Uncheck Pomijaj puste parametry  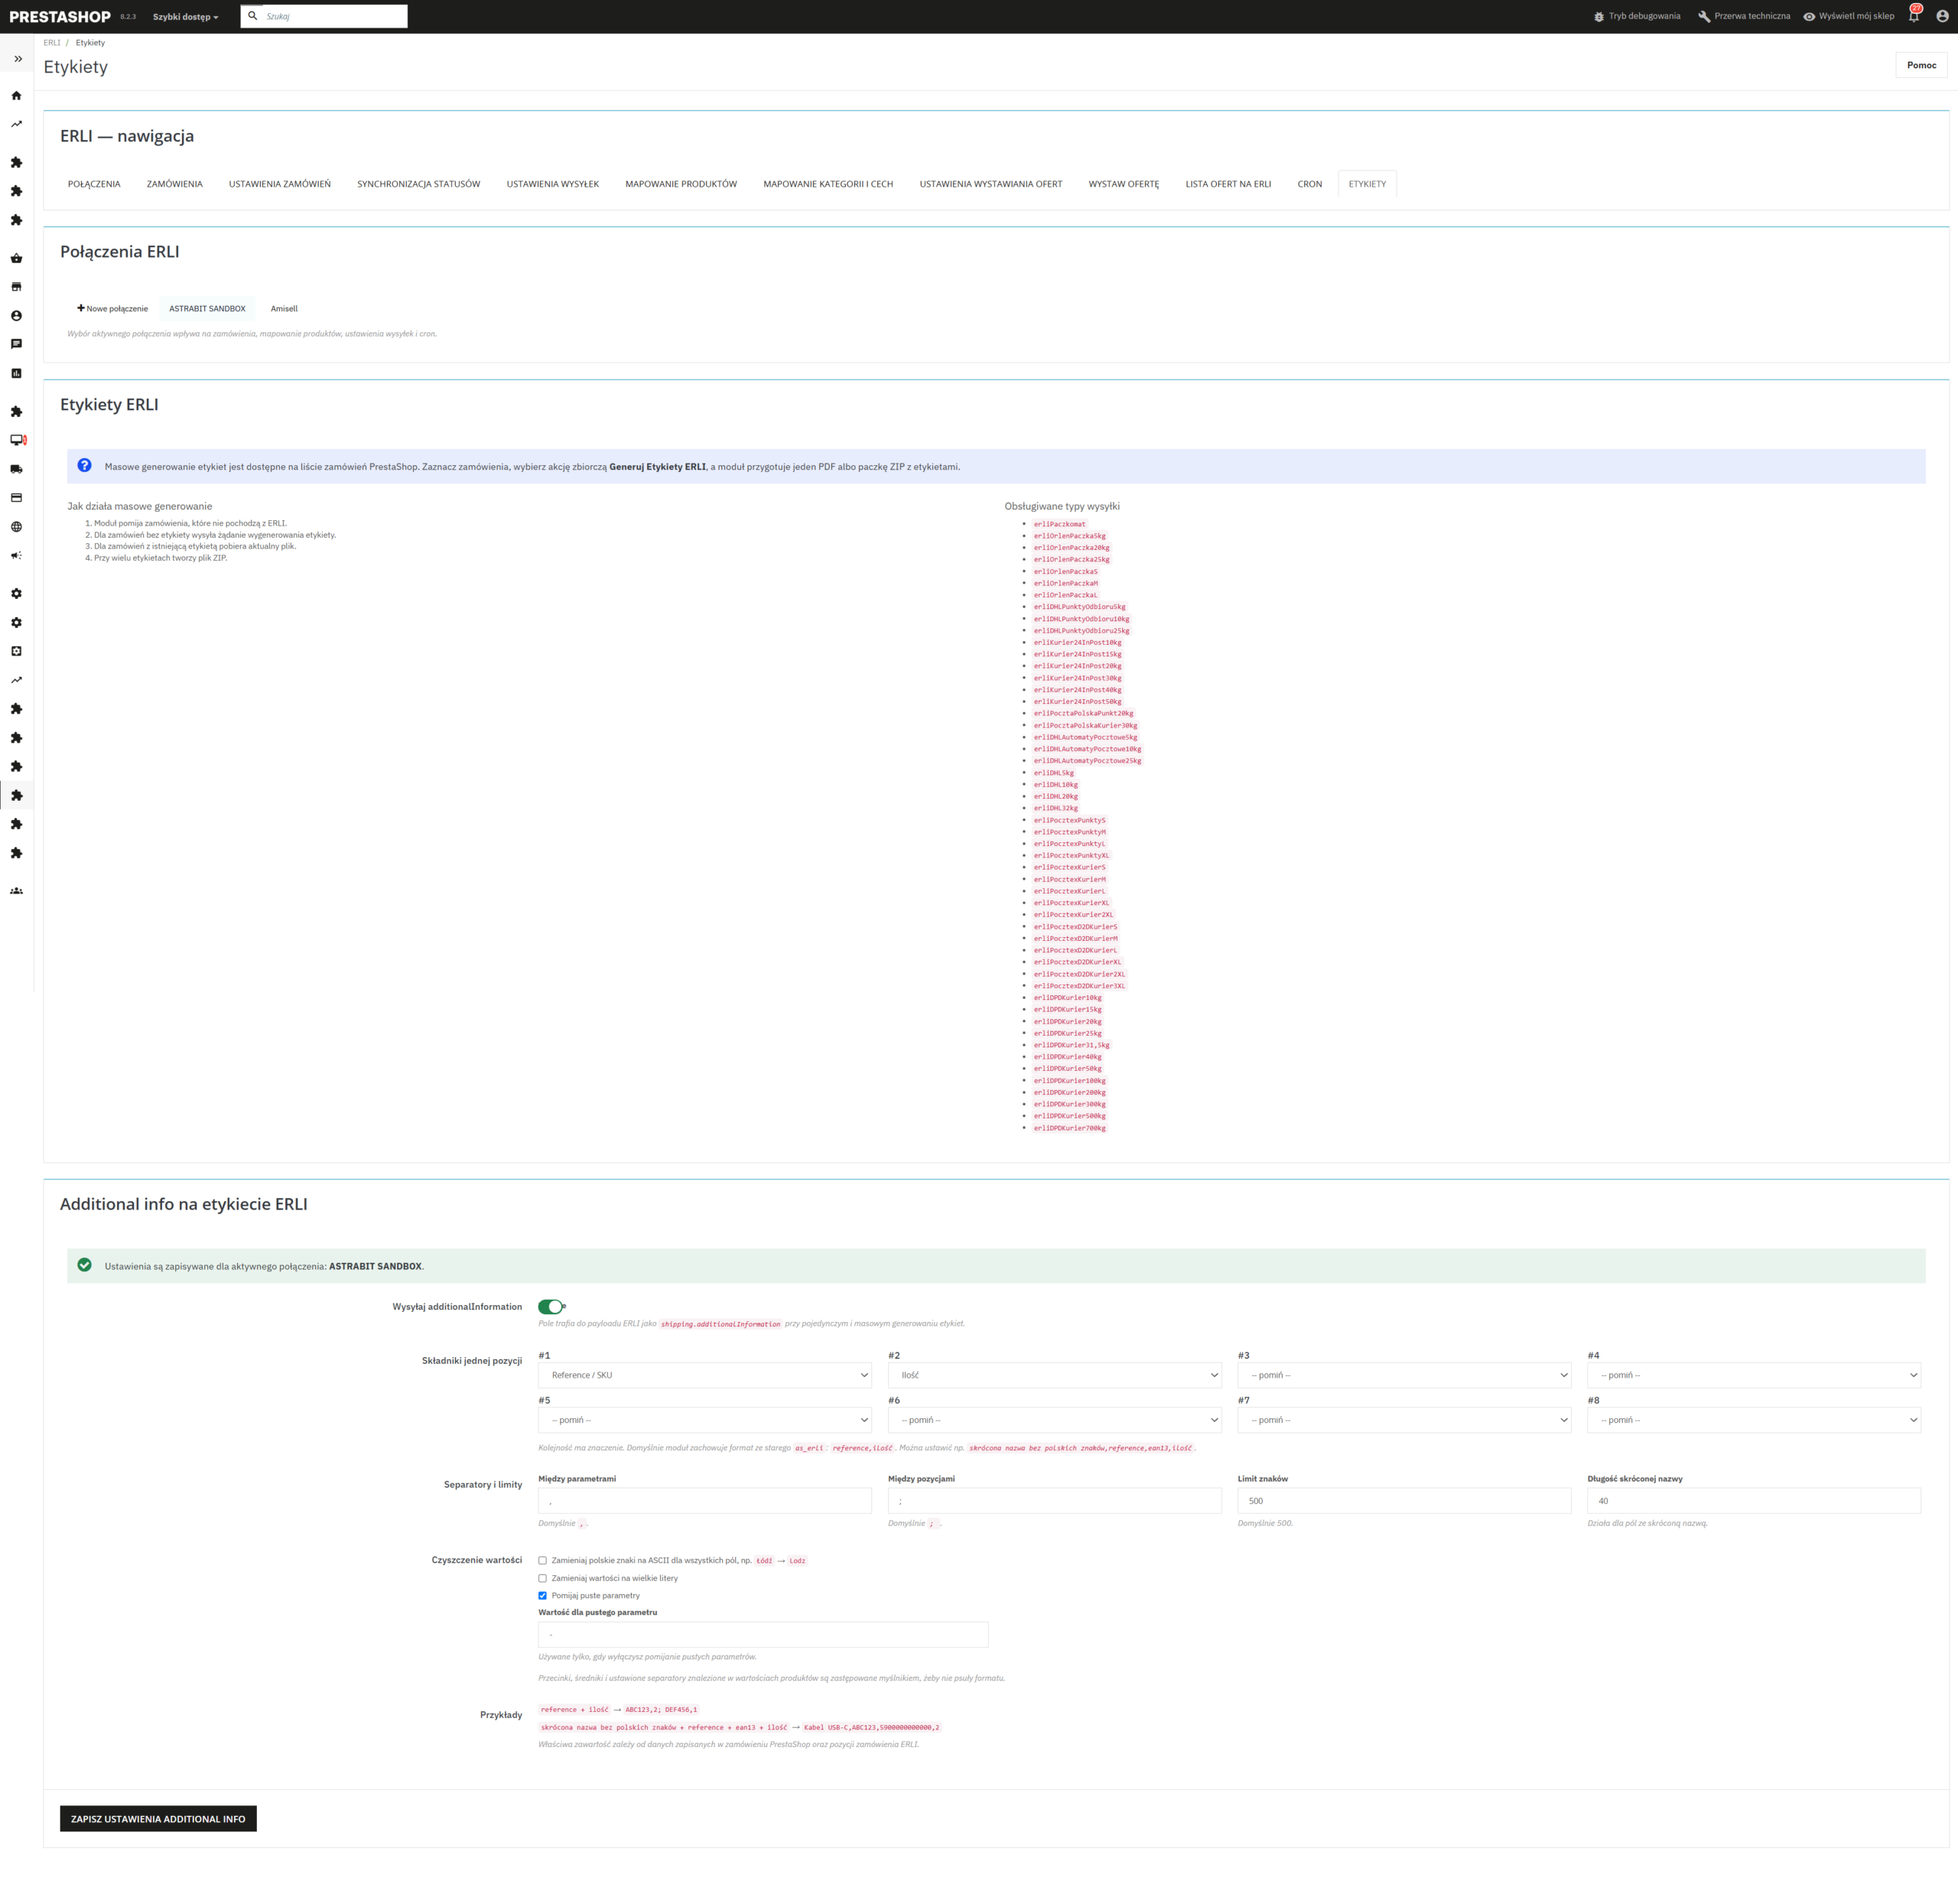tap(543, 1596)
